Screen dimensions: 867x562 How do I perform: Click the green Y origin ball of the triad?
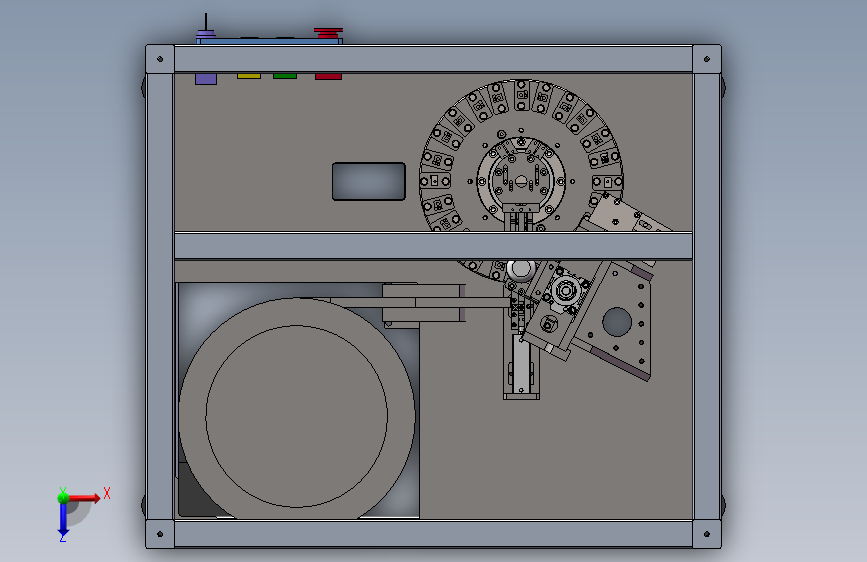(x=63, y=498)
